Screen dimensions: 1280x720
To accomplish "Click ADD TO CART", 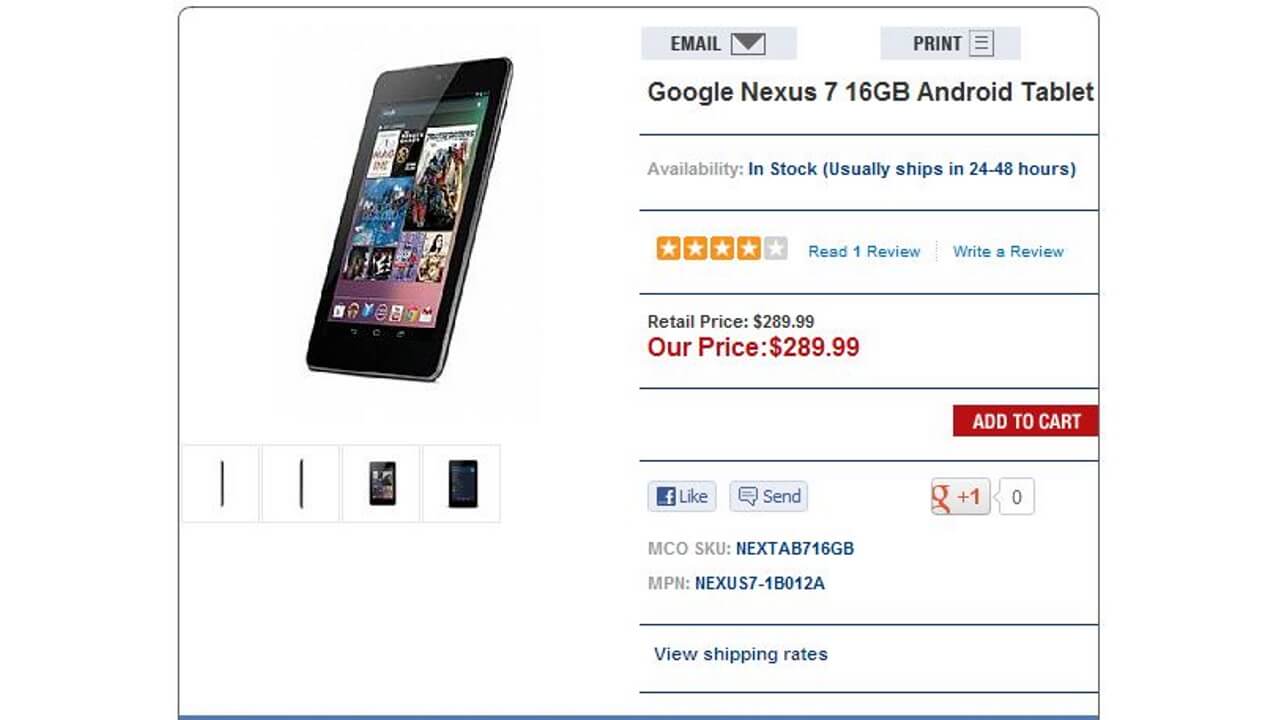I will click(1025, 421).
